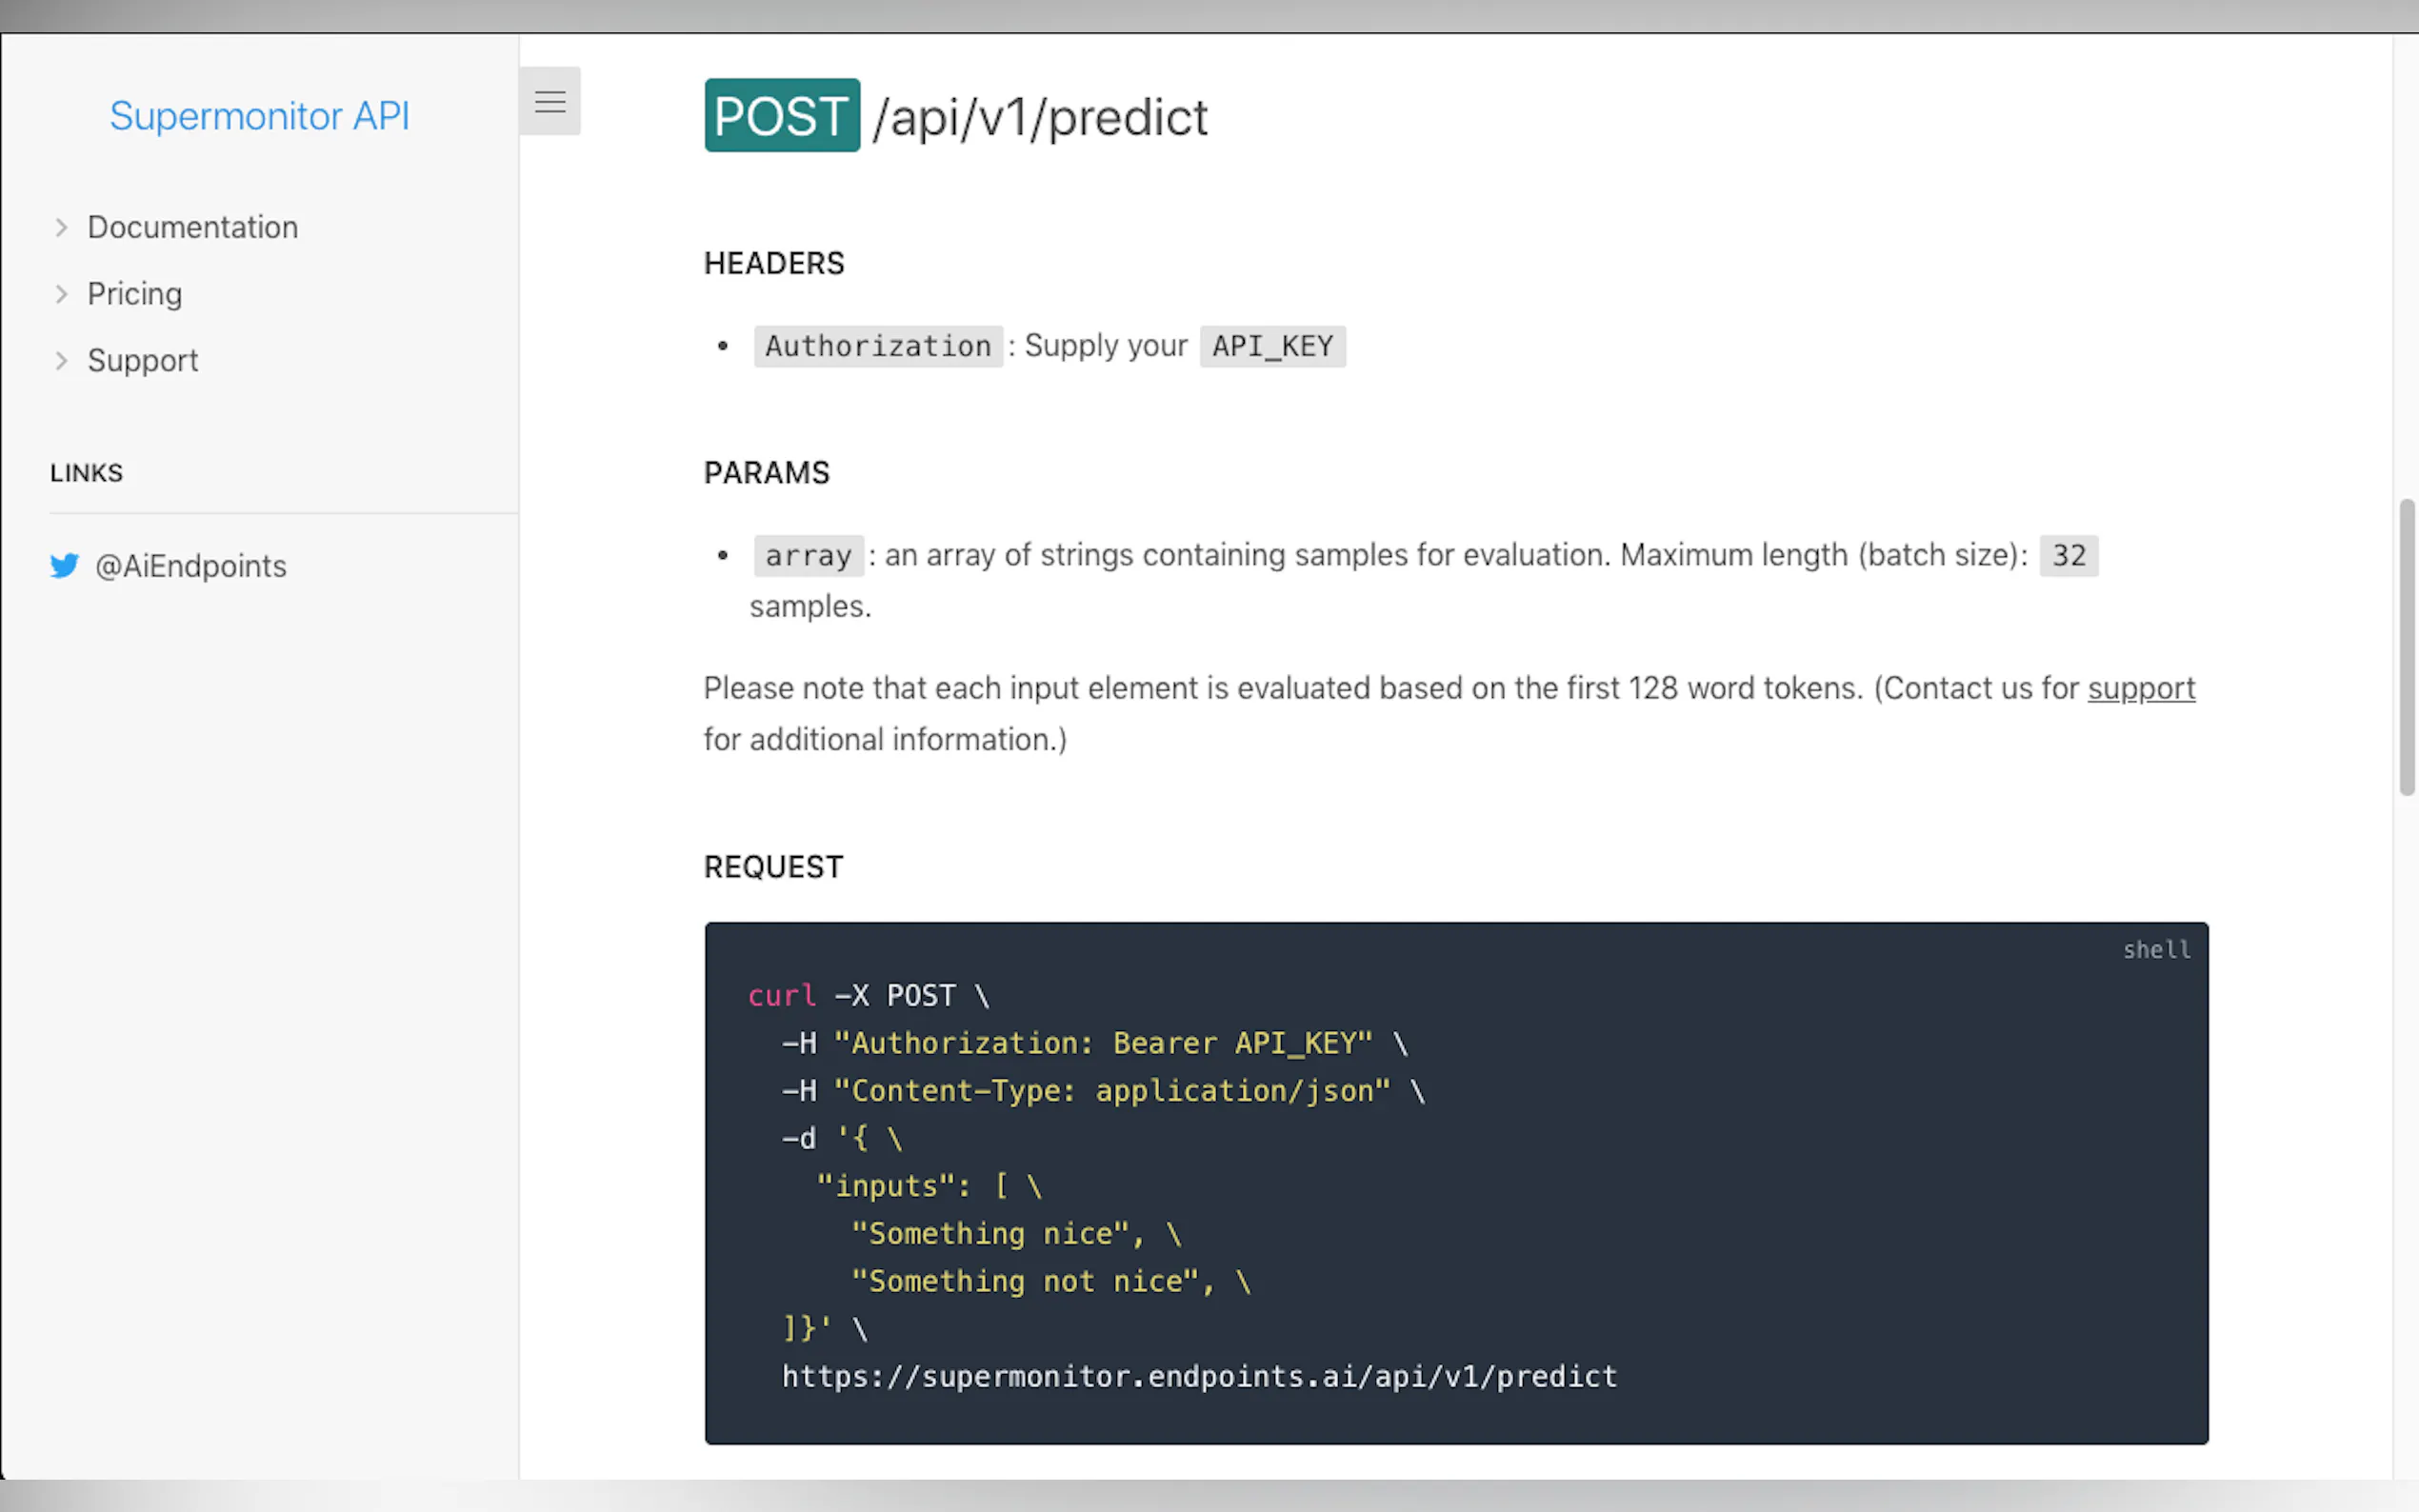Expand the Support chevron arrow

pos(62,361)
